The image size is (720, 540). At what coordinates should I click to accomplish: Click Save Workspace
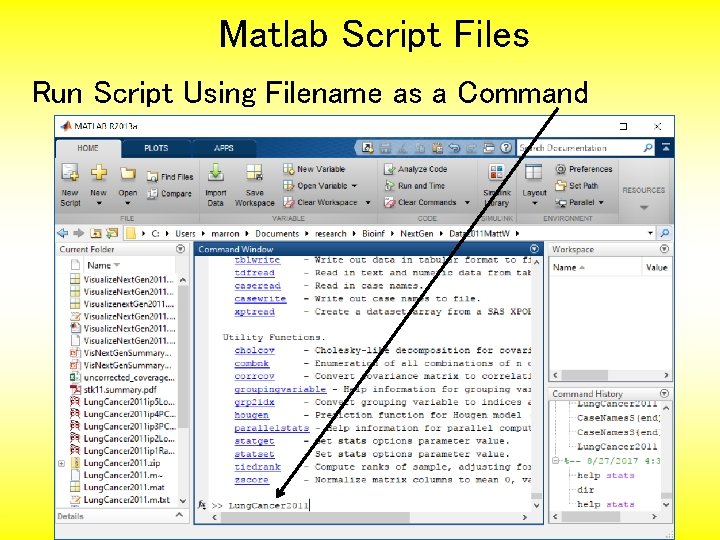click(254, 185)
